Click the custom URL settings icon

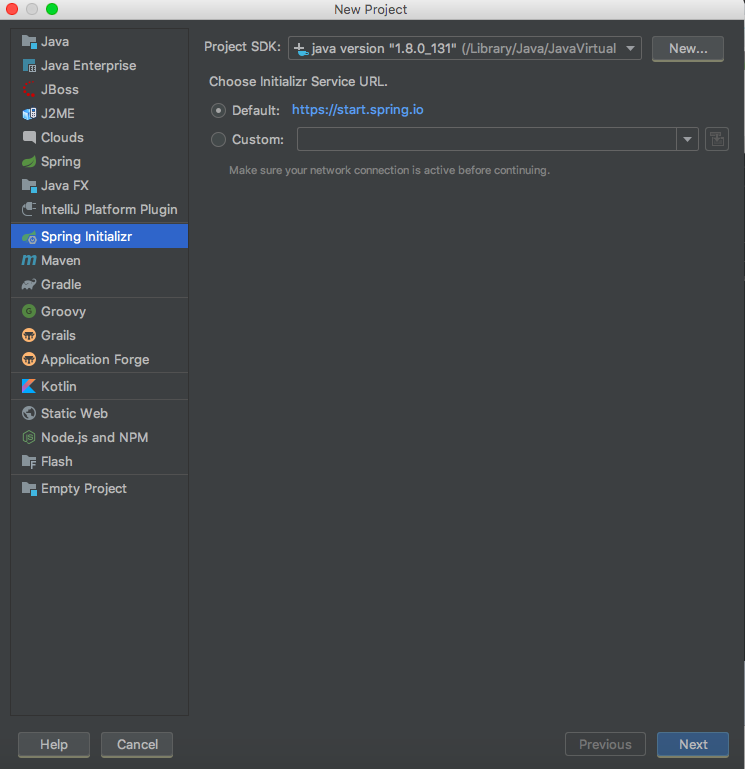(716, 139)
